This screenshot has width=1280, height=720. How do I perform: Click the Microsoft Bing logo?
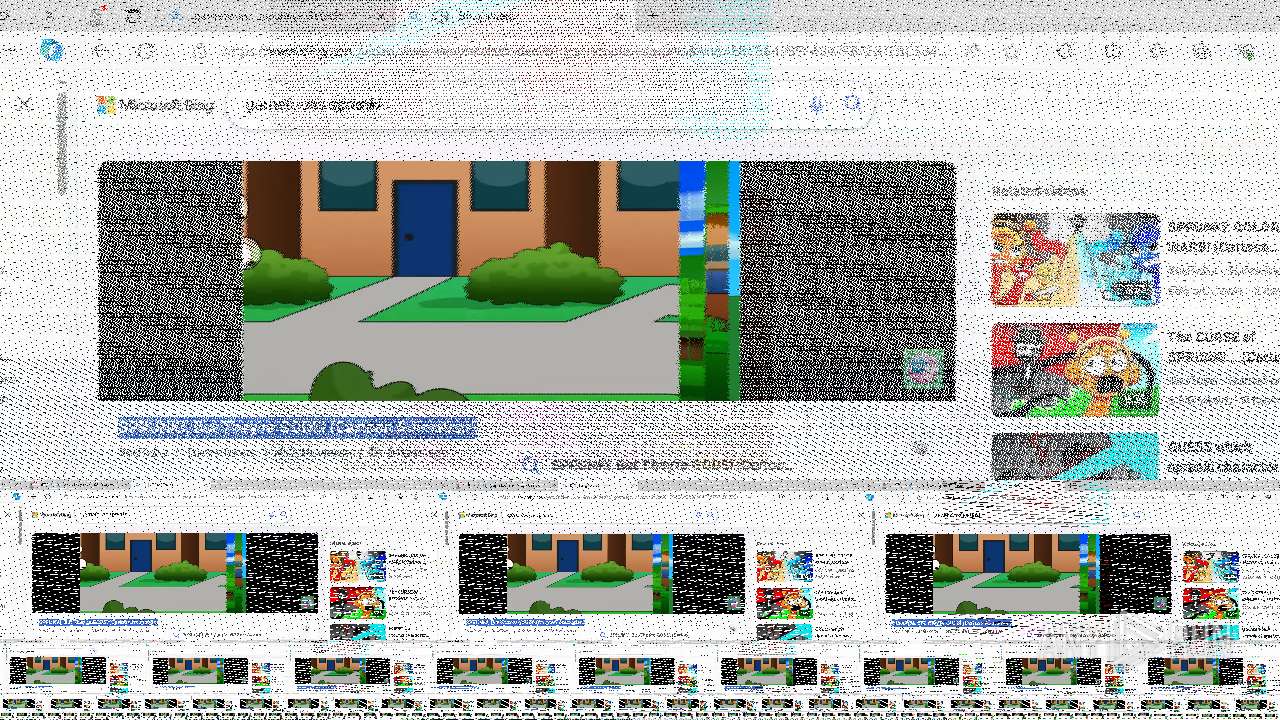pyautogui.click(x=155, y=105)
